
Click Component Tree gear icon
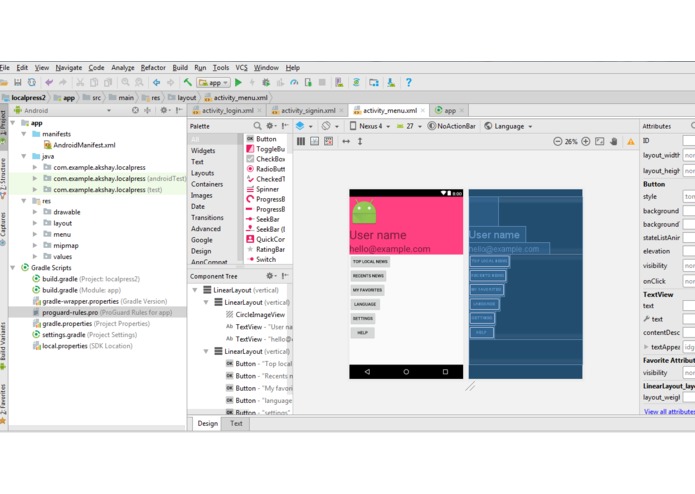(x=270, y=276)
